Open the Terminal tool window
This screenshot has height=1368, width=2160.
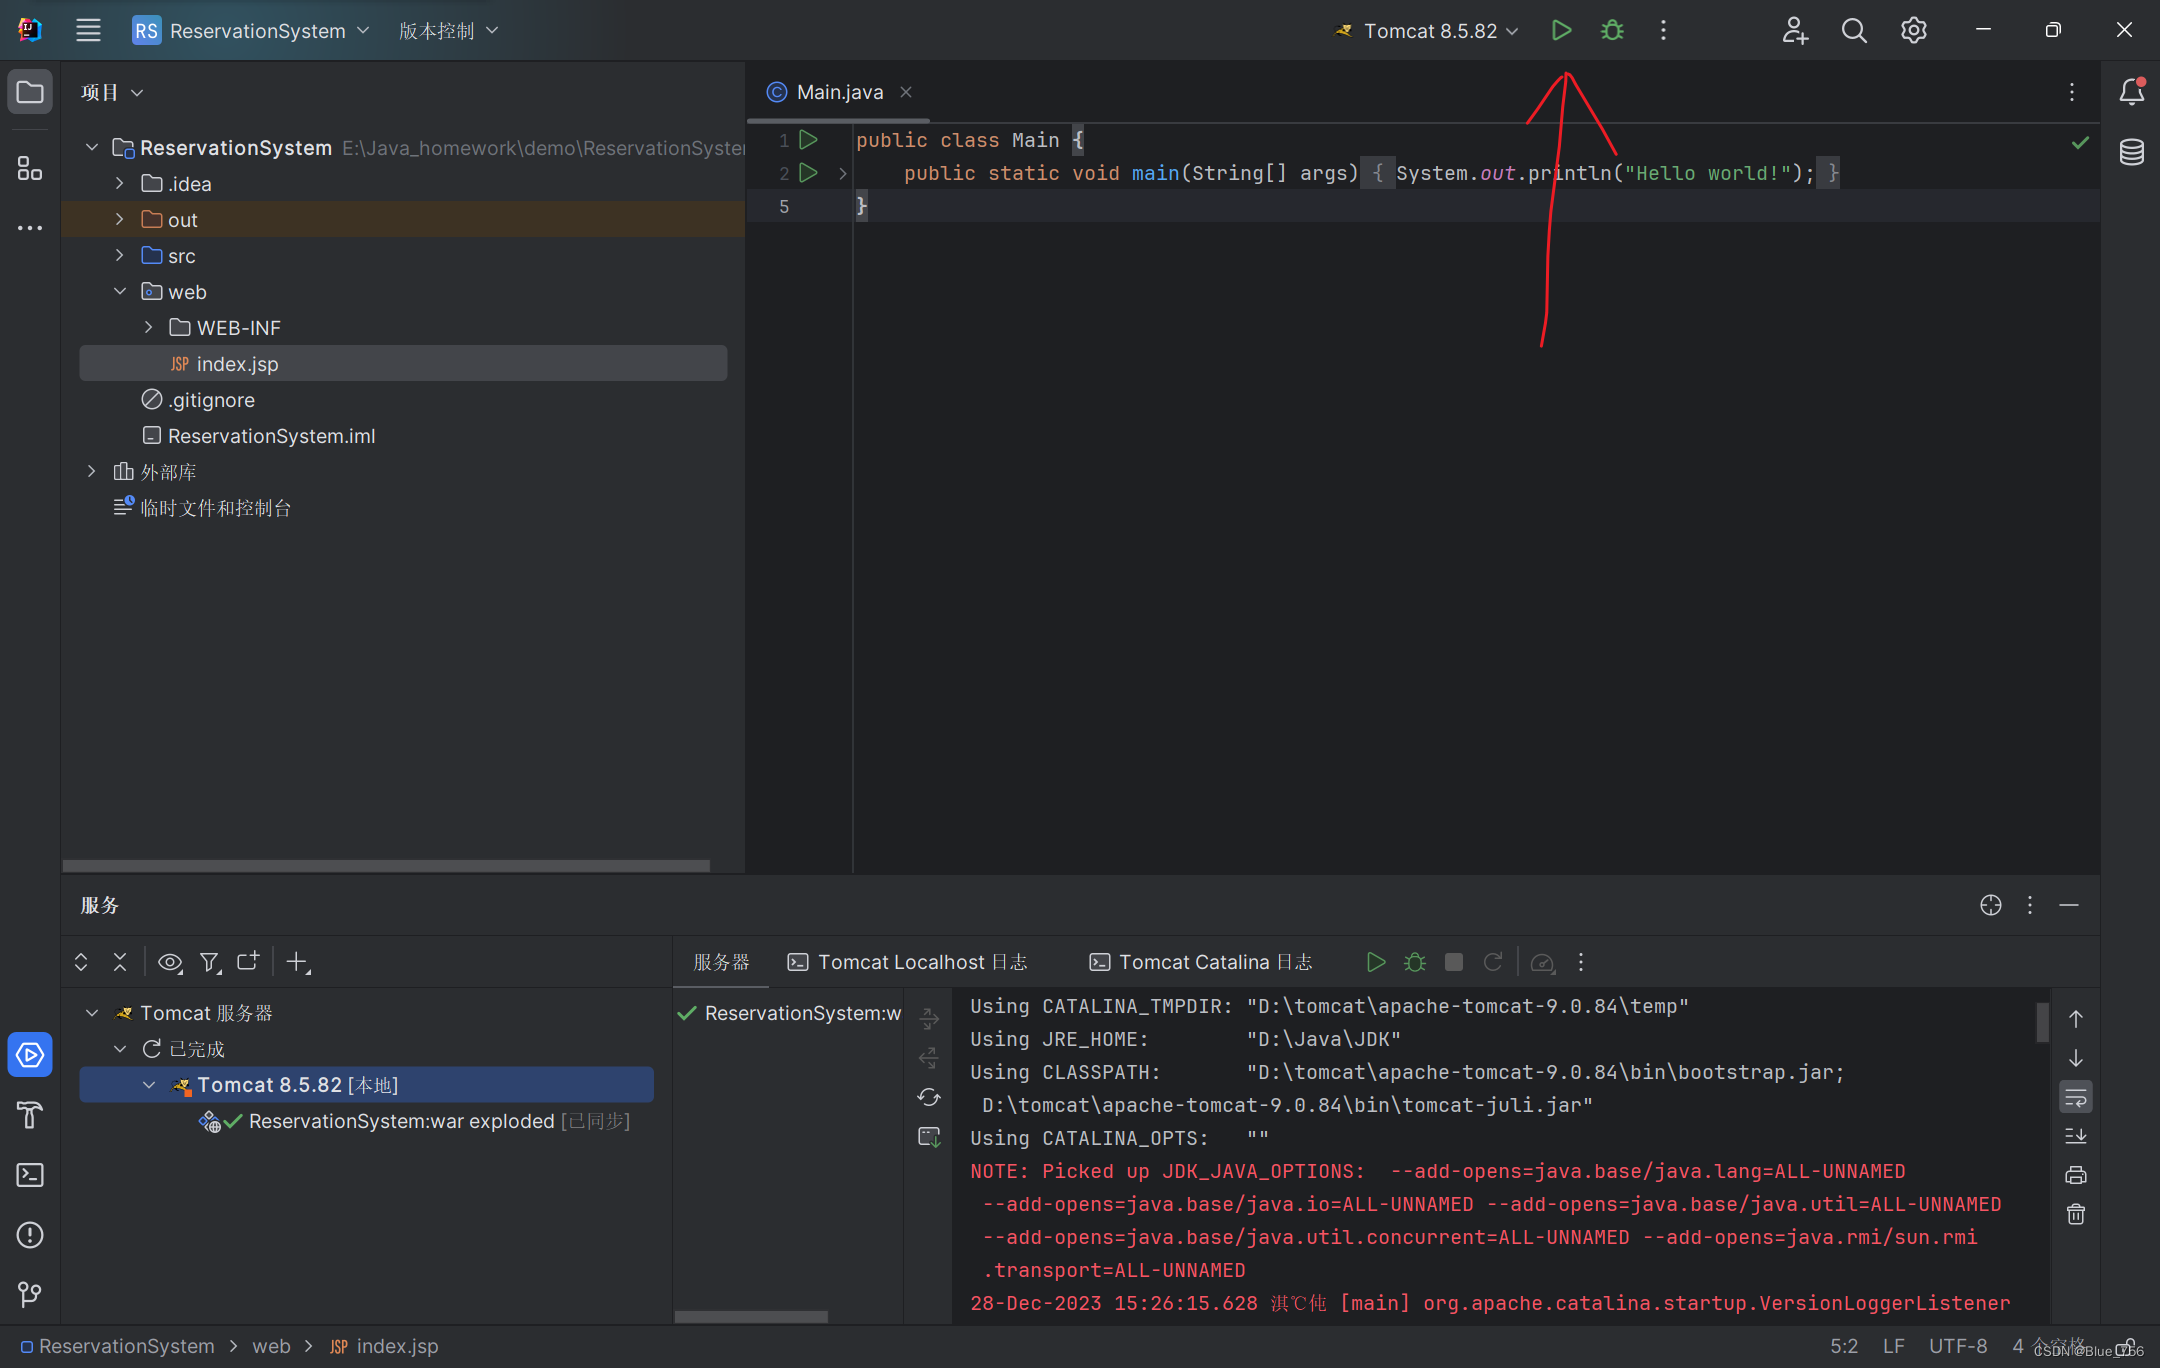(x=30, y=1175)
